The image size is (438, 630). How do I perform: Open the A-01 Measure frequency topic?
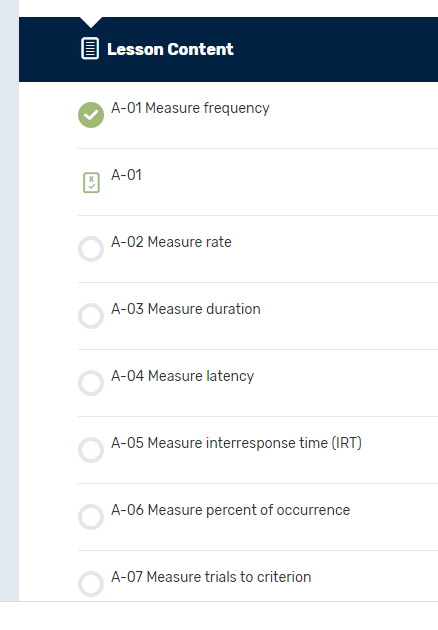pos(190,108)
